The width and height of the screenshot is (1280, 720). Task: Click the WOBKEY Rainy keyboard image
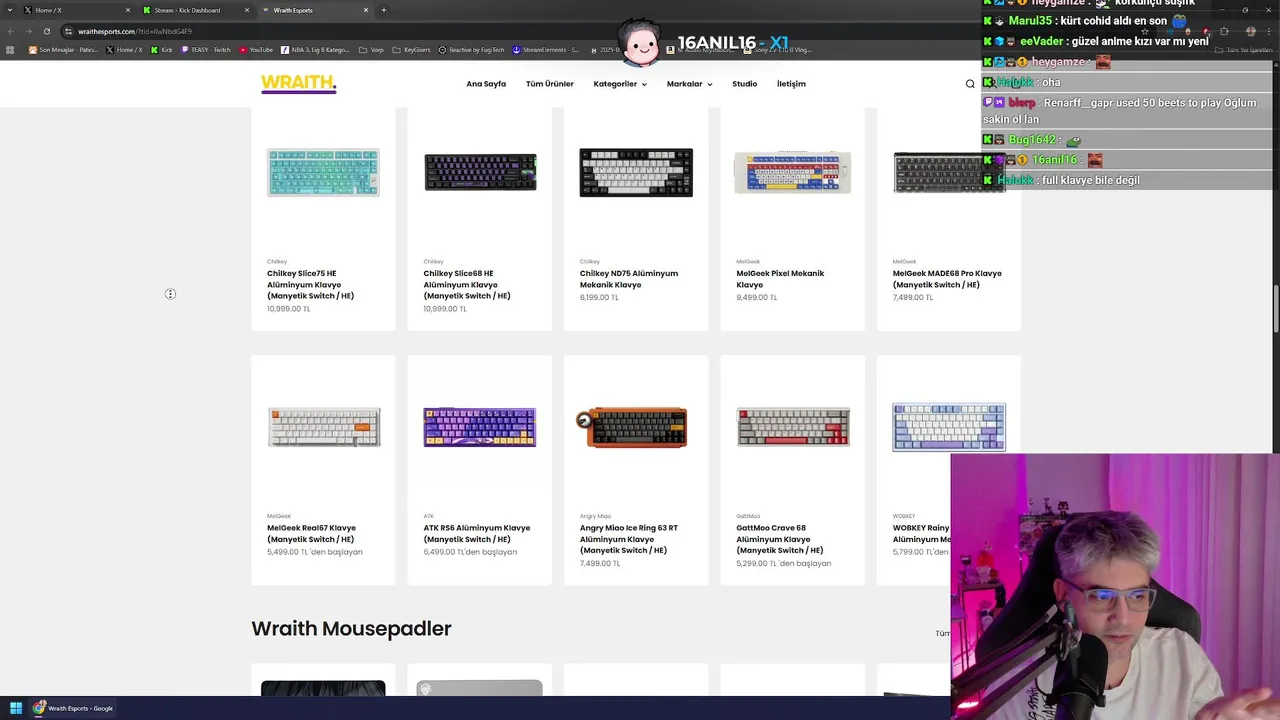[x=949, y=427]
